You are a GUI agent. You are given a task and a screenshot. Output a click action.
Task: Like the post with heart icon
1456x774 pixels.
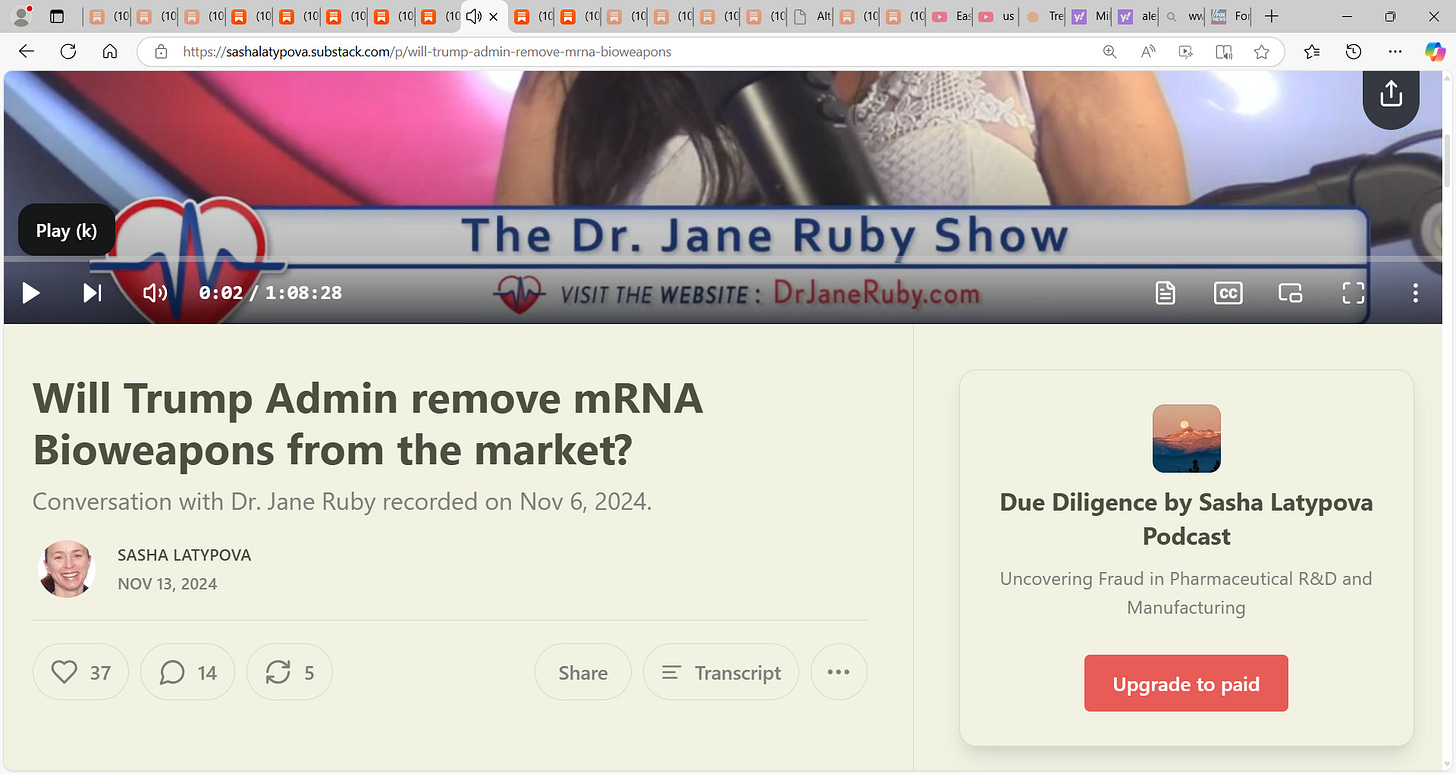(81, 672)
